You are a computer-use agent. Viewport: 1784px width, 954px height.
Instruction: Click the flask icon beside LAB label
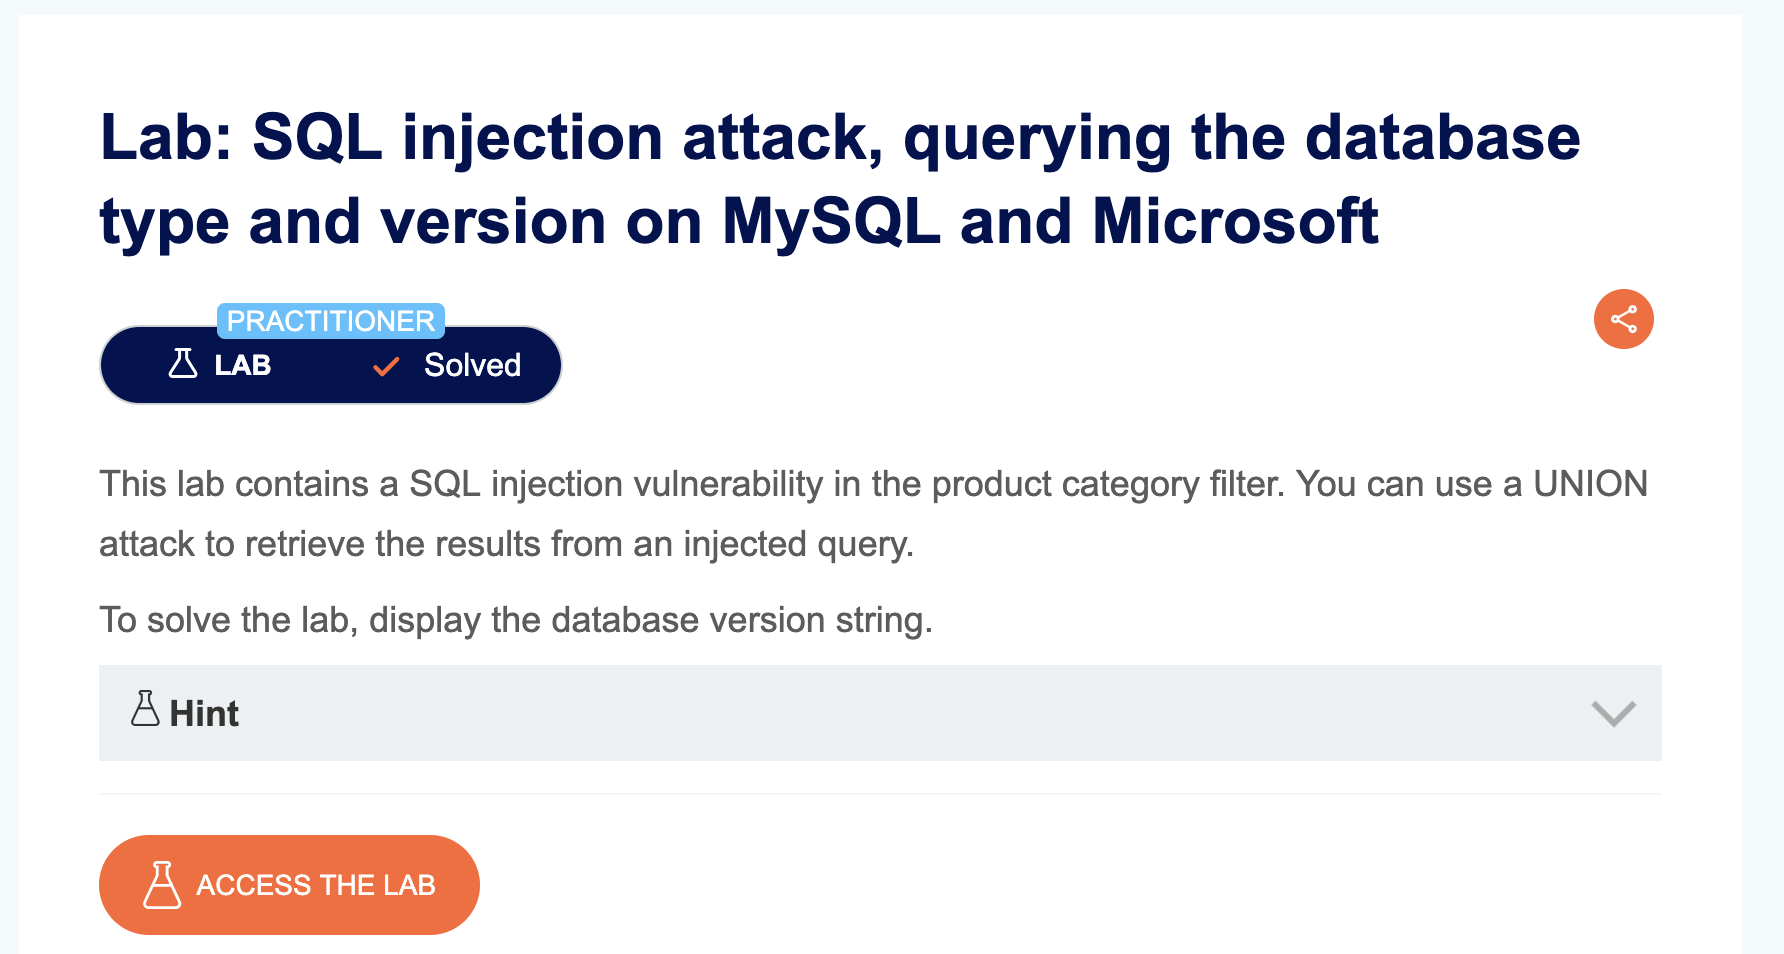[183, 363]
